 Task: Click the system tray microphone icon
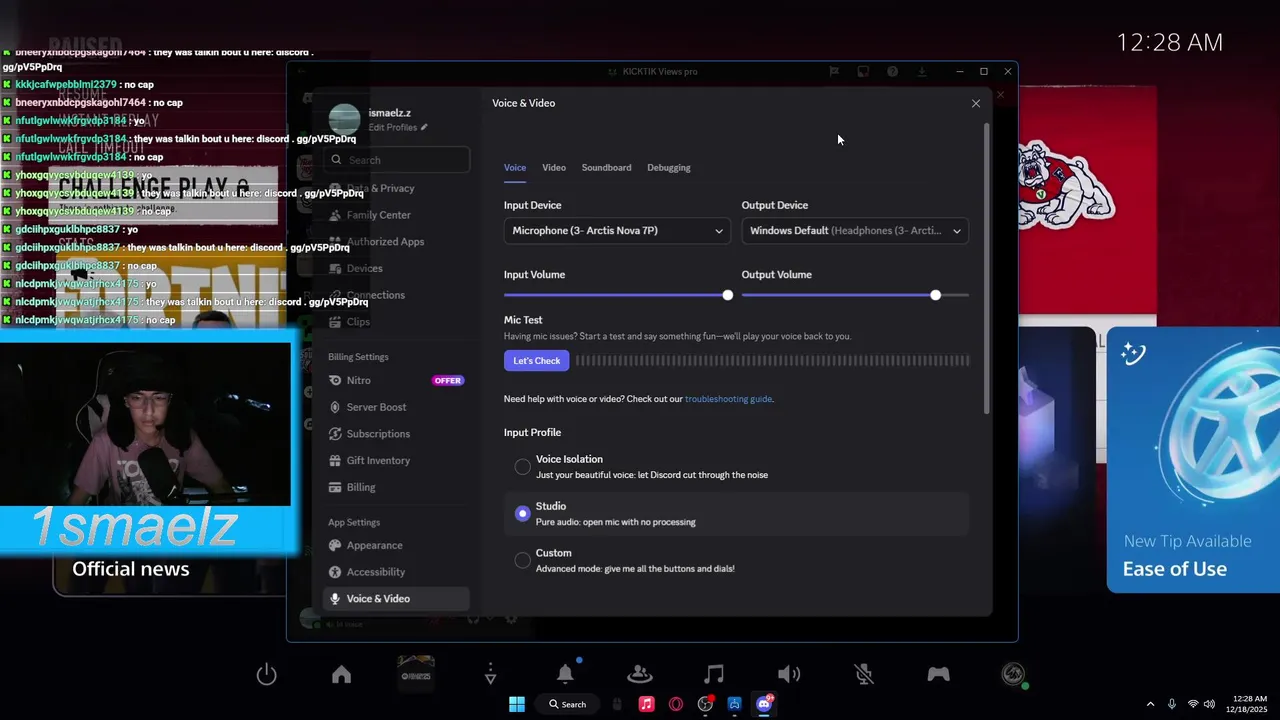point(1172,704)
